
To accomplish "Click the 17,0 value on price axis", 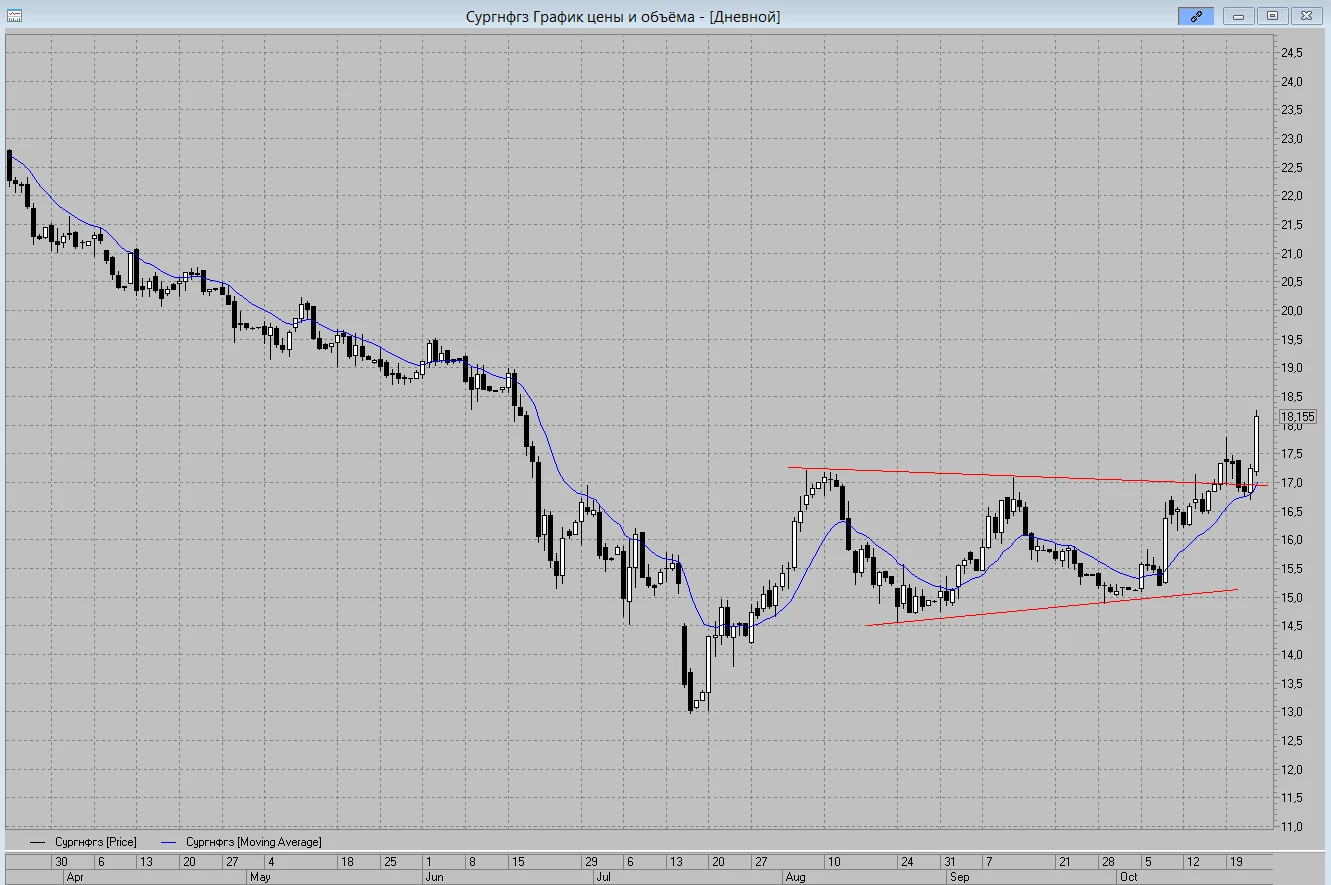I will [x=1291, y=482].
